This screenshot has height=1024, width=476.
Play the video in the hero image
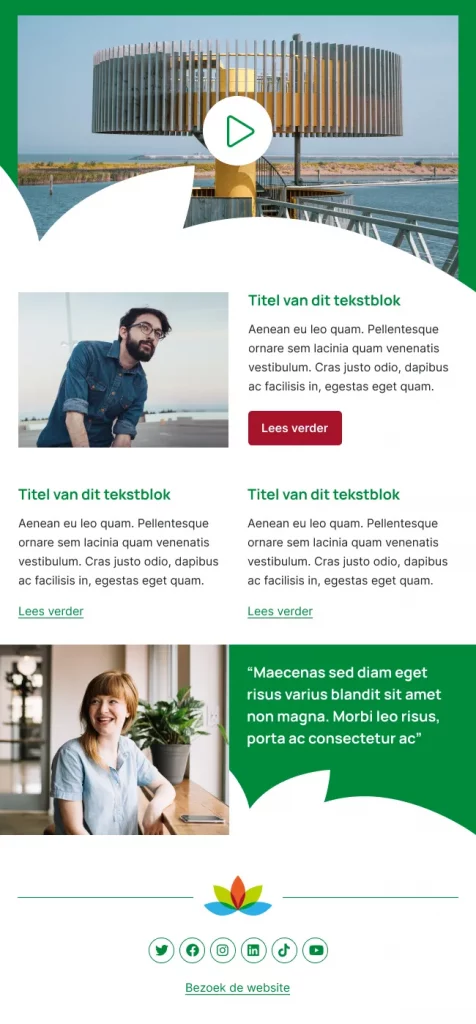pyautogui.click(x=238, y=131)
